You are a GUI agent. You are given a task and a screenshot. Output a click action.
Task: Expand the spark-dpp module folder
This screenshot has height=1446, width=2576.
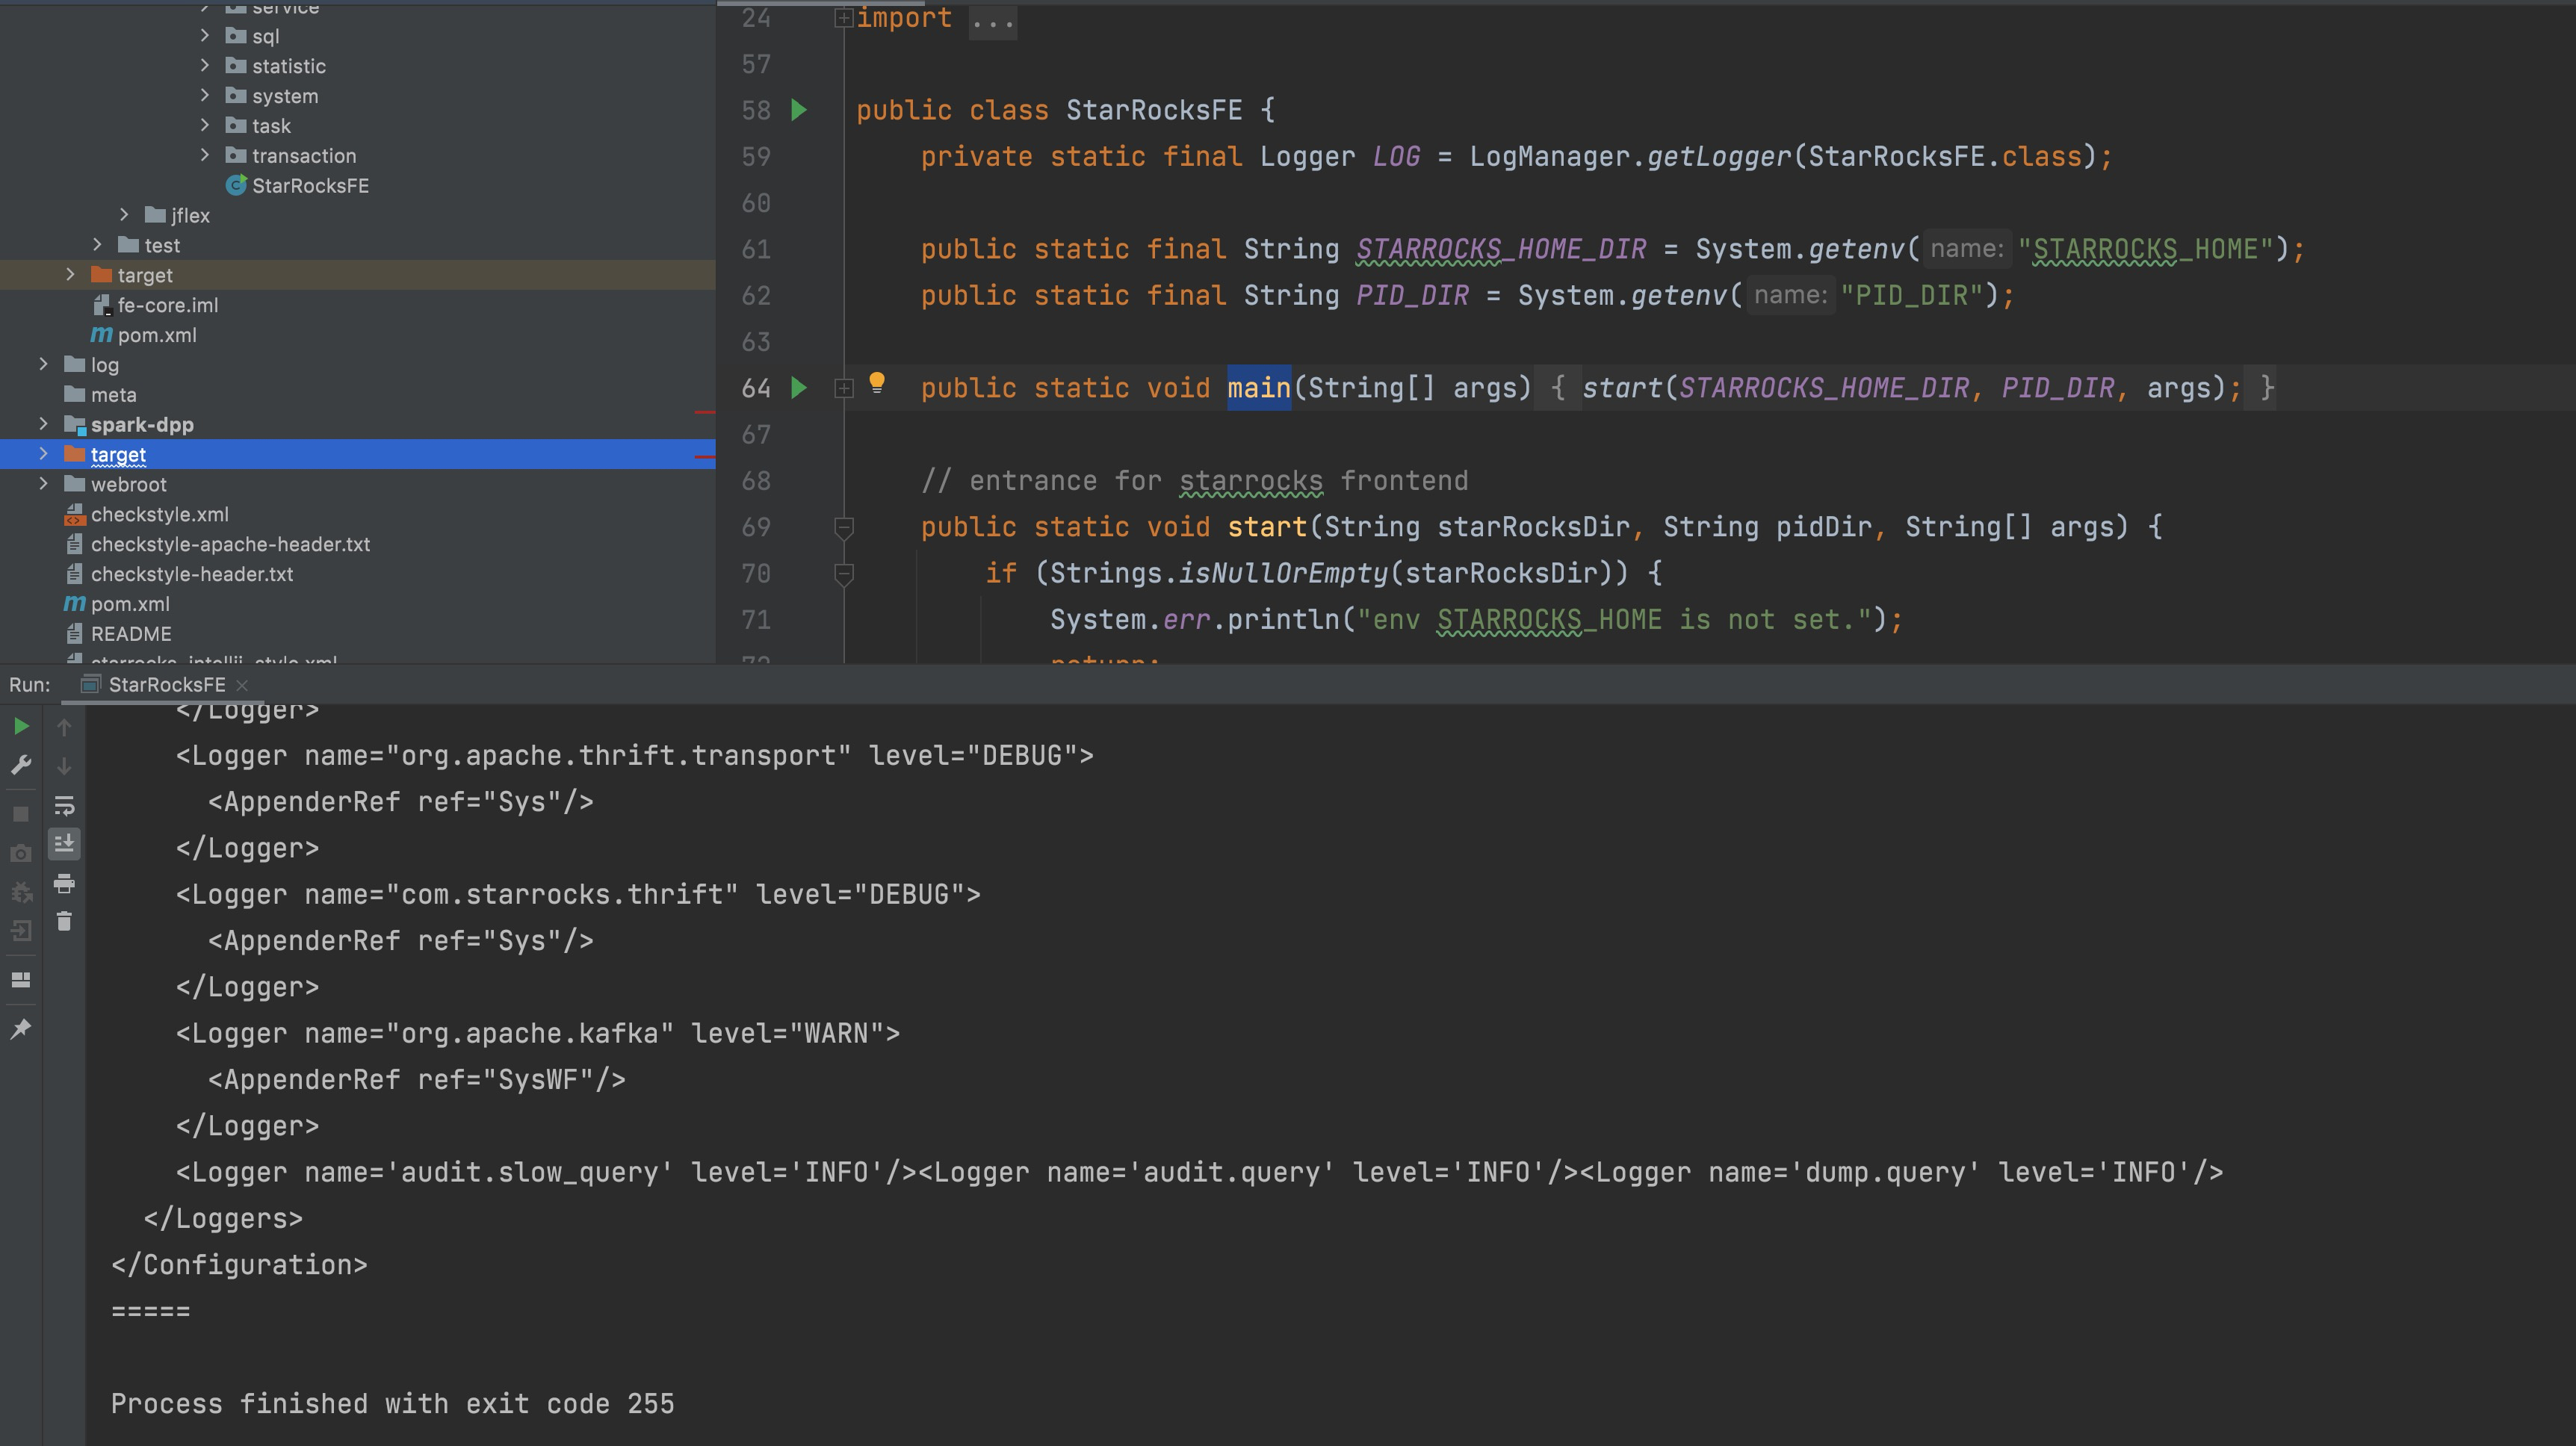[43, 424]
